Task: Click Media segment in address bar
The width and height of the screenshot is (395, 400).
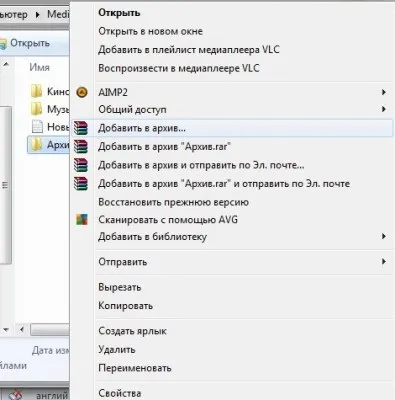Action: (x=58, y=14)
